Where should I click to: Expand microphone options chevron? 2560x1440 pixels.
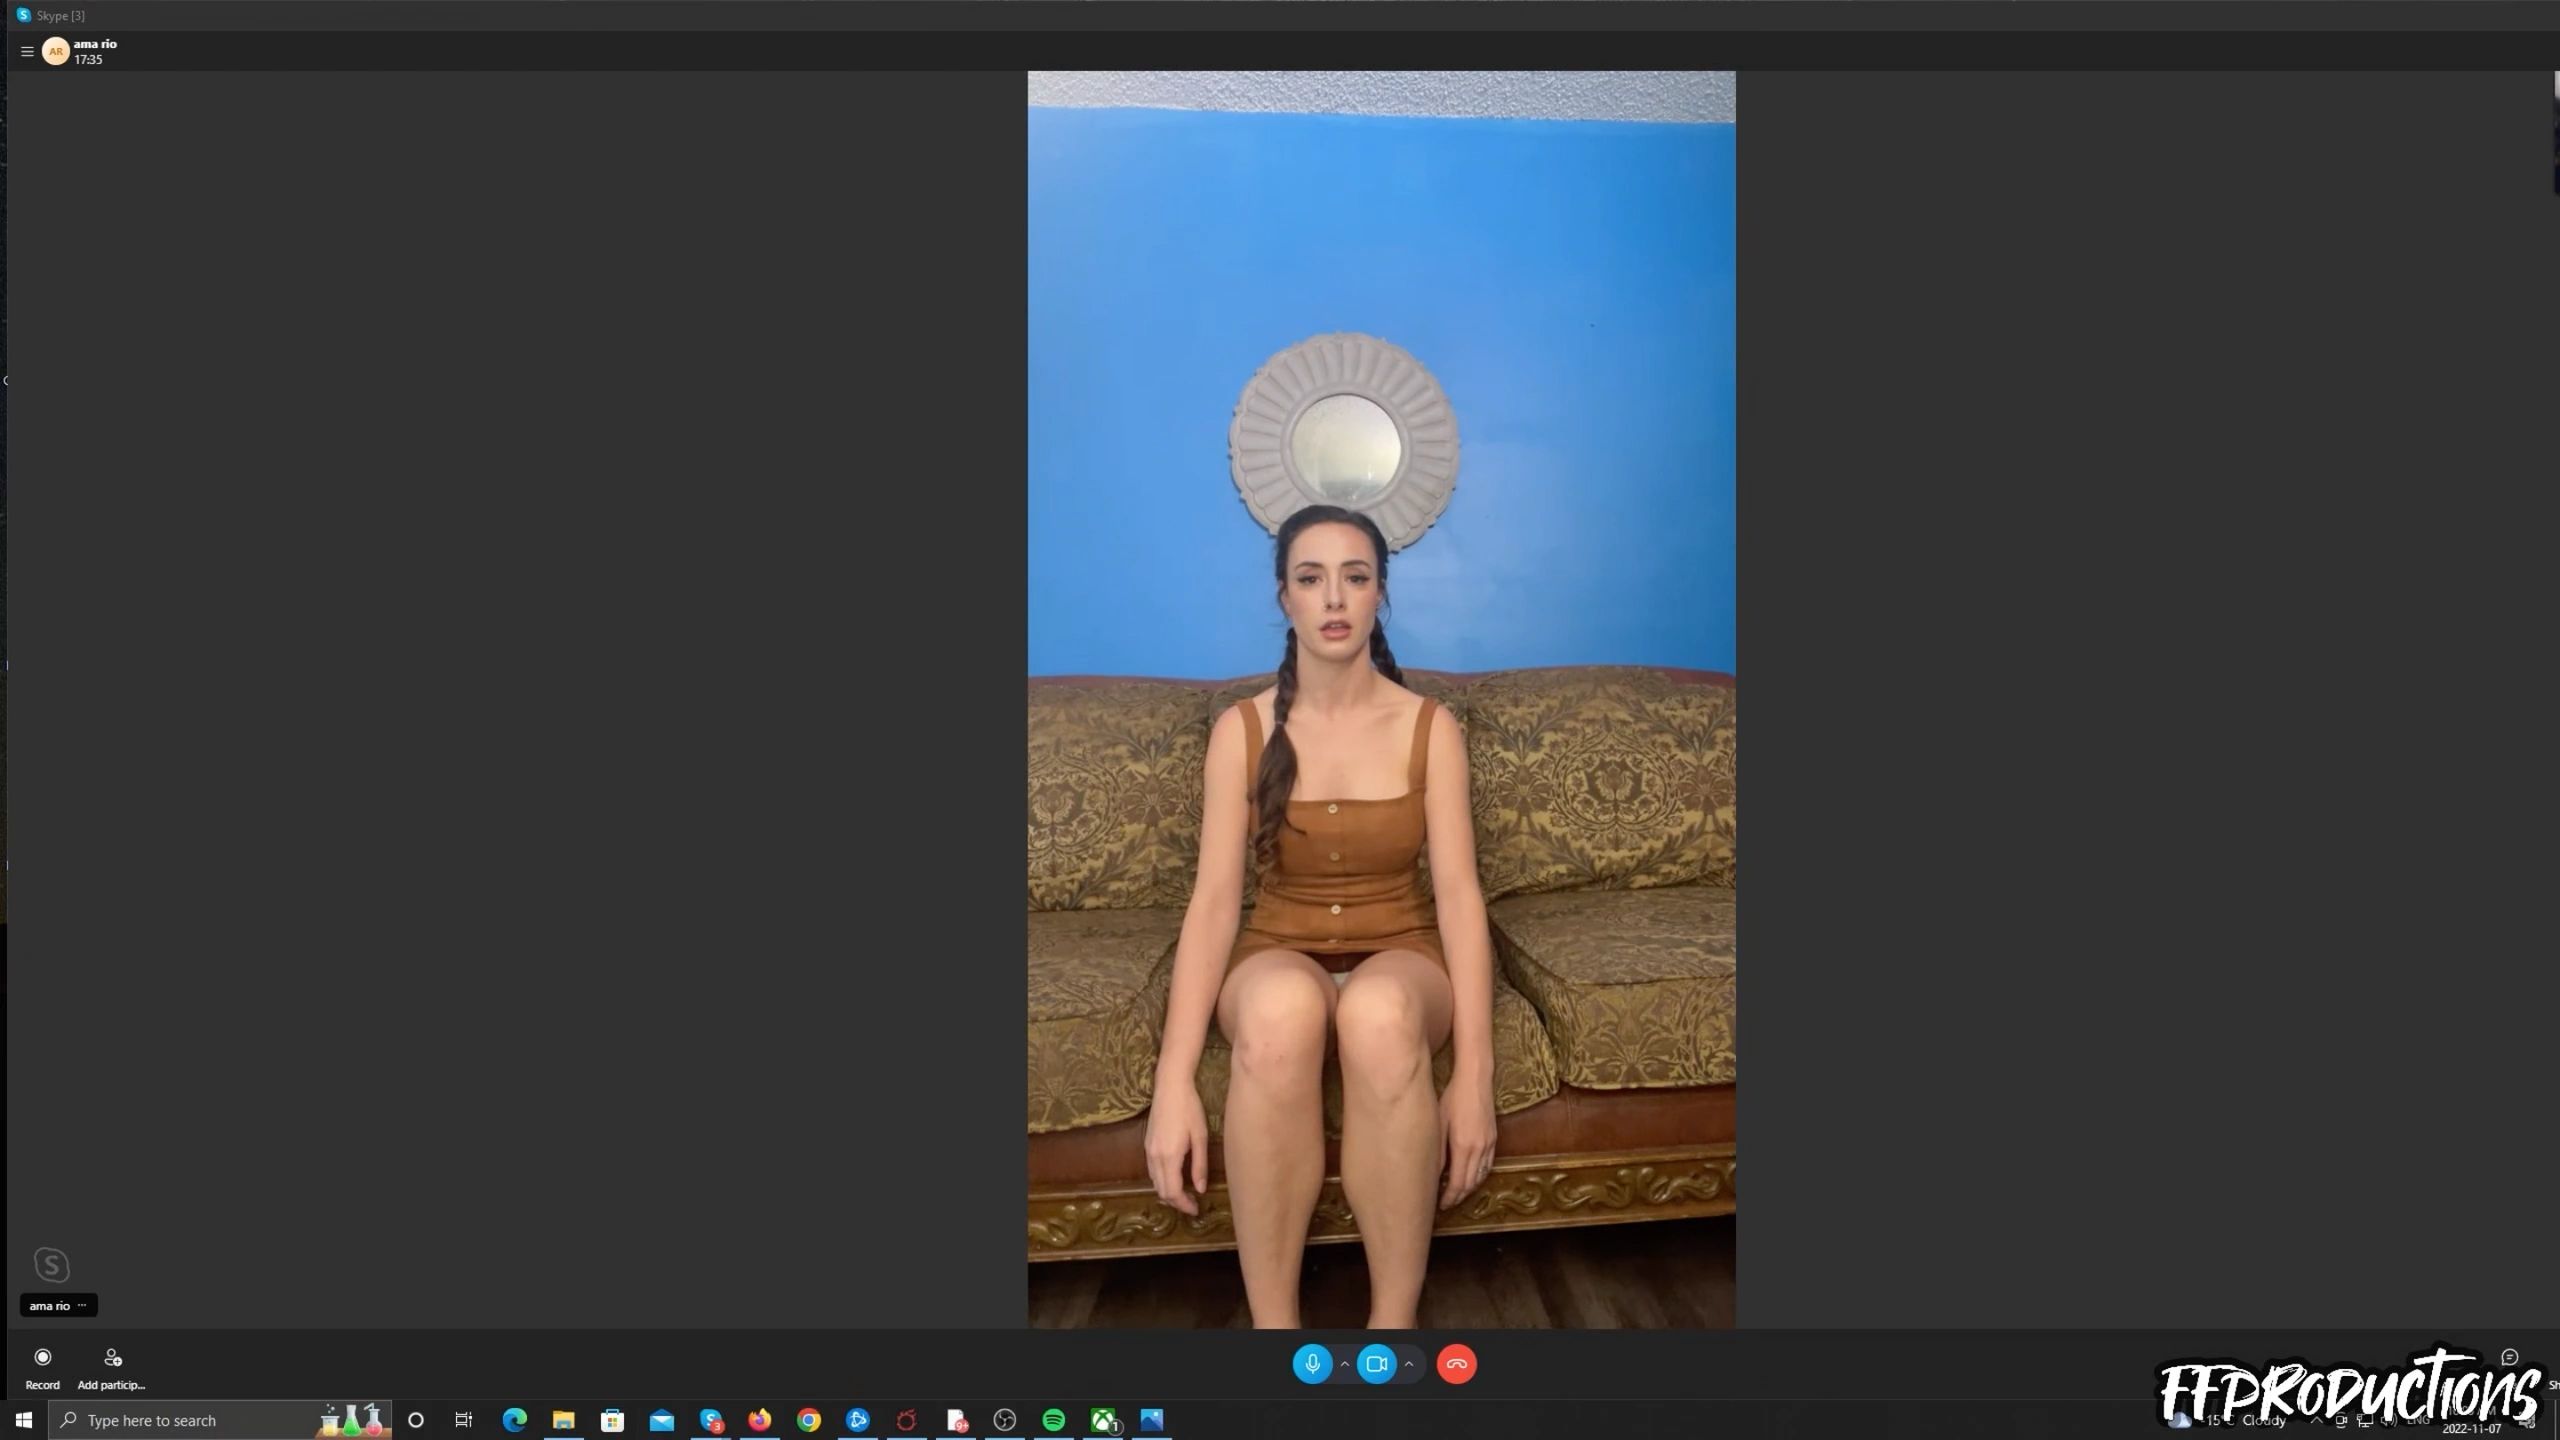pos(1345,1364)
